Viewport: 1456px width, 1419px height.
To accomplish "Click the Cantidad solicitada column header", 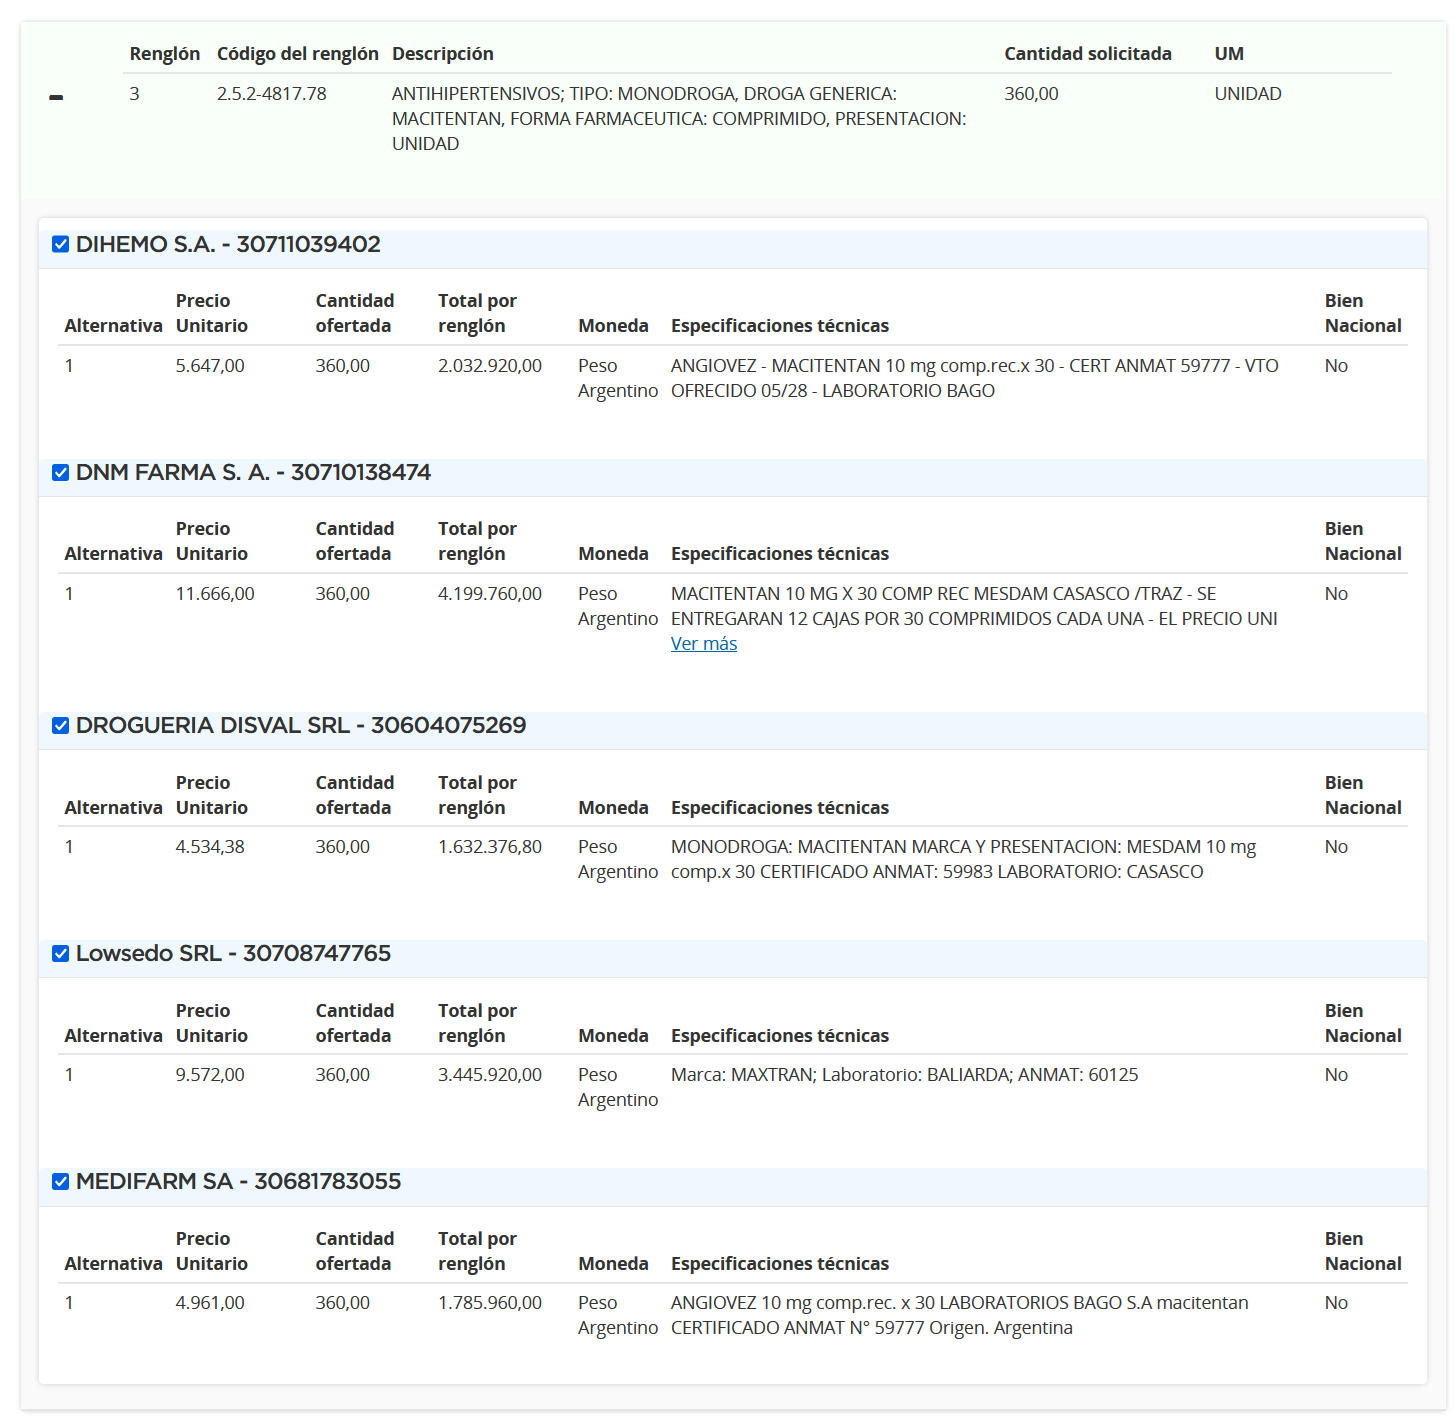I will [1088, 54].
